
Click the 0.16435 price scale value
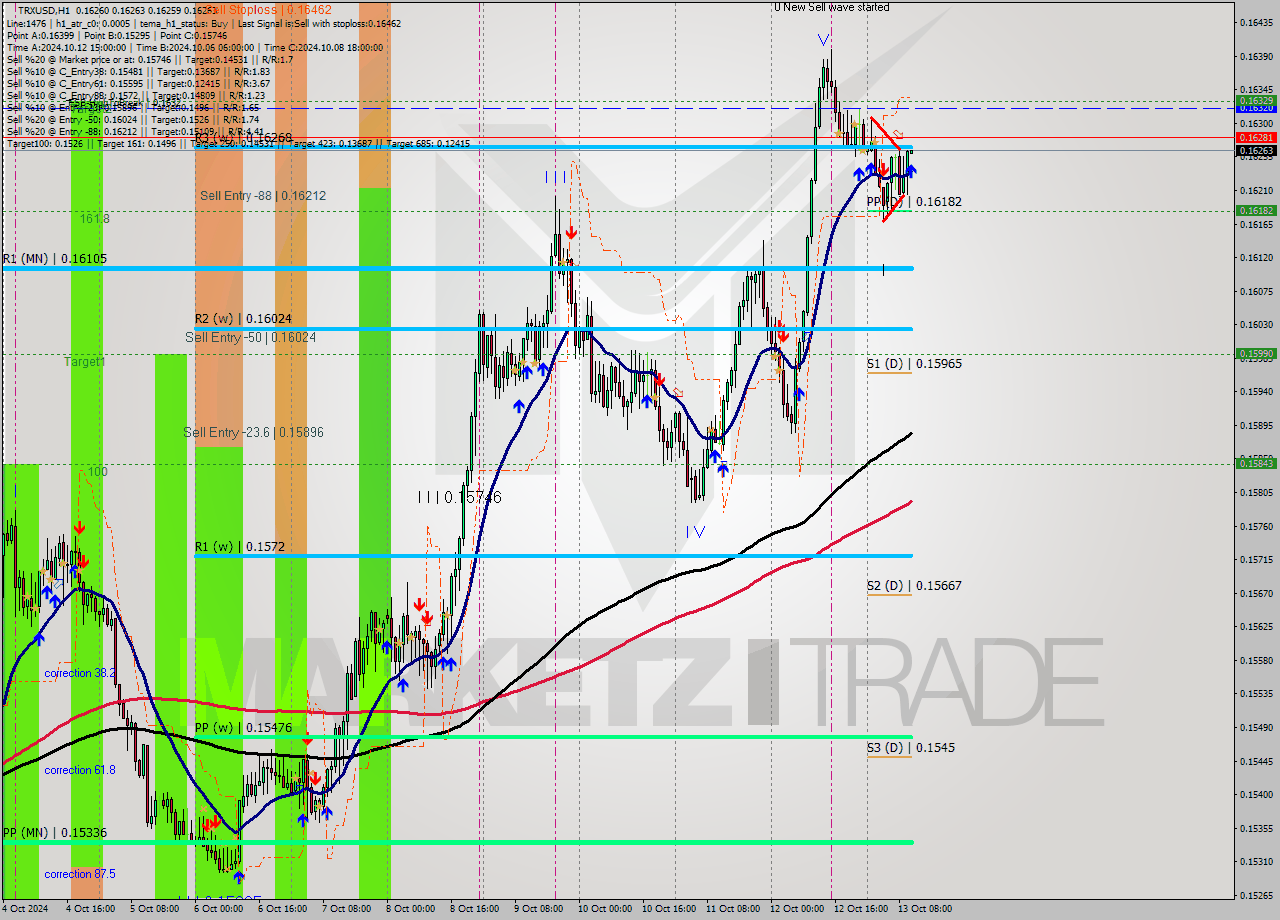1255,23
